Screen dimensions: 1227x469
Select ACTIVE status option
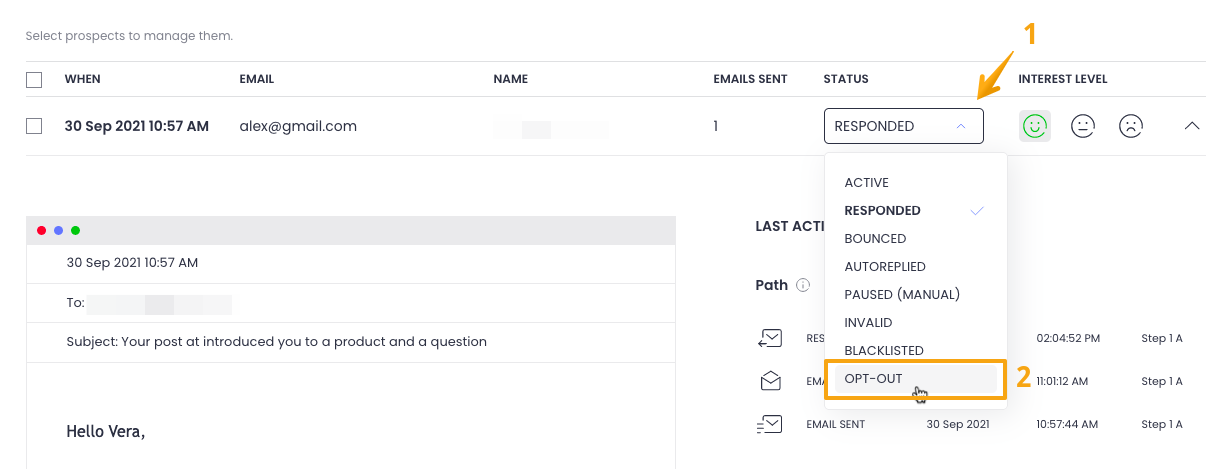[x=866, y=183]
